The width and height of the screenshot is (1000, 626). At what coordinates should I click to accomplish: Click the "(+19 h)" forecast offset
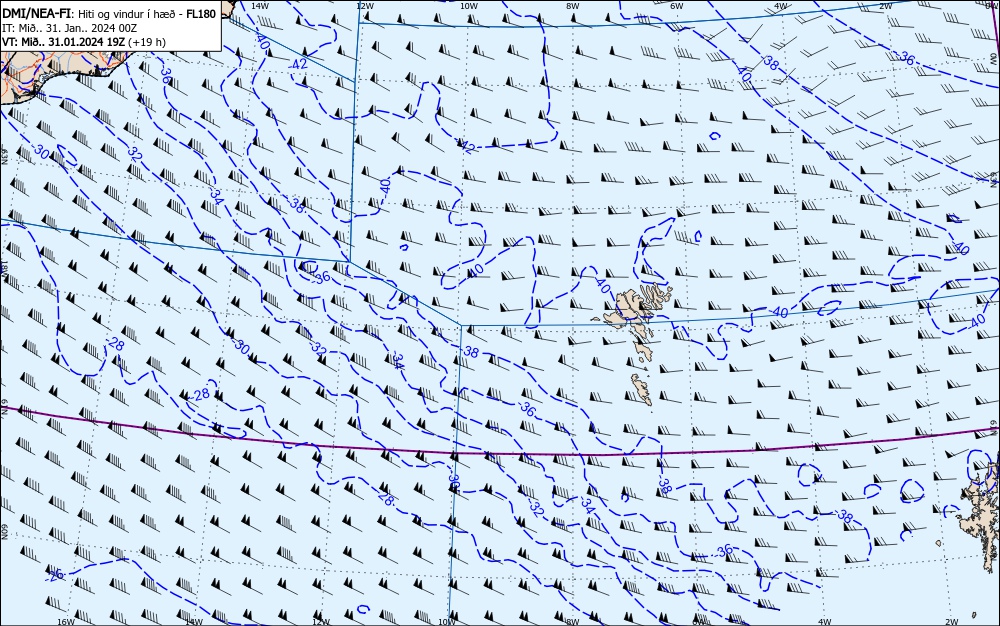147,42
